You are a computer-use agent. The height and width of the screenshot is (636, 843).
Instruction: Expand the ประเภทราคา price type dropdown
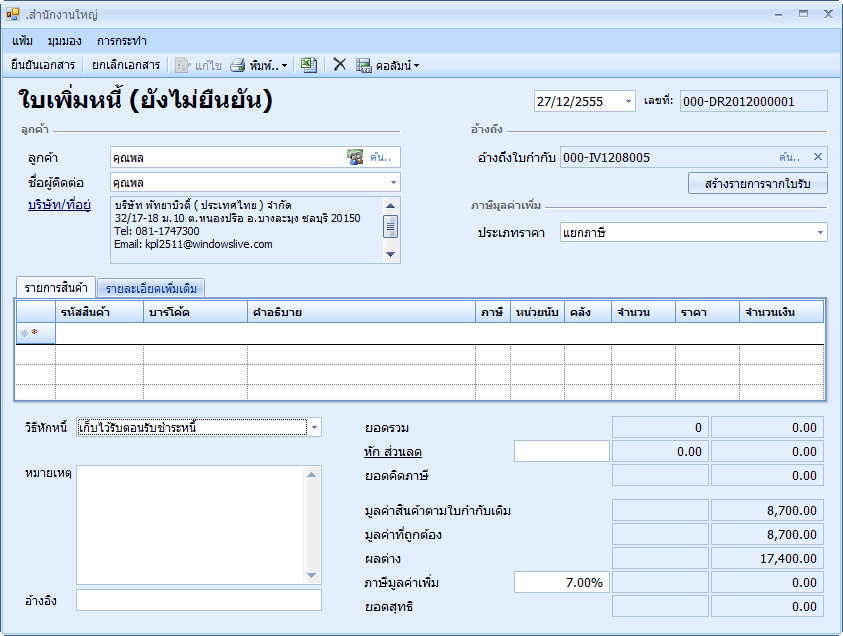(820, 232)
